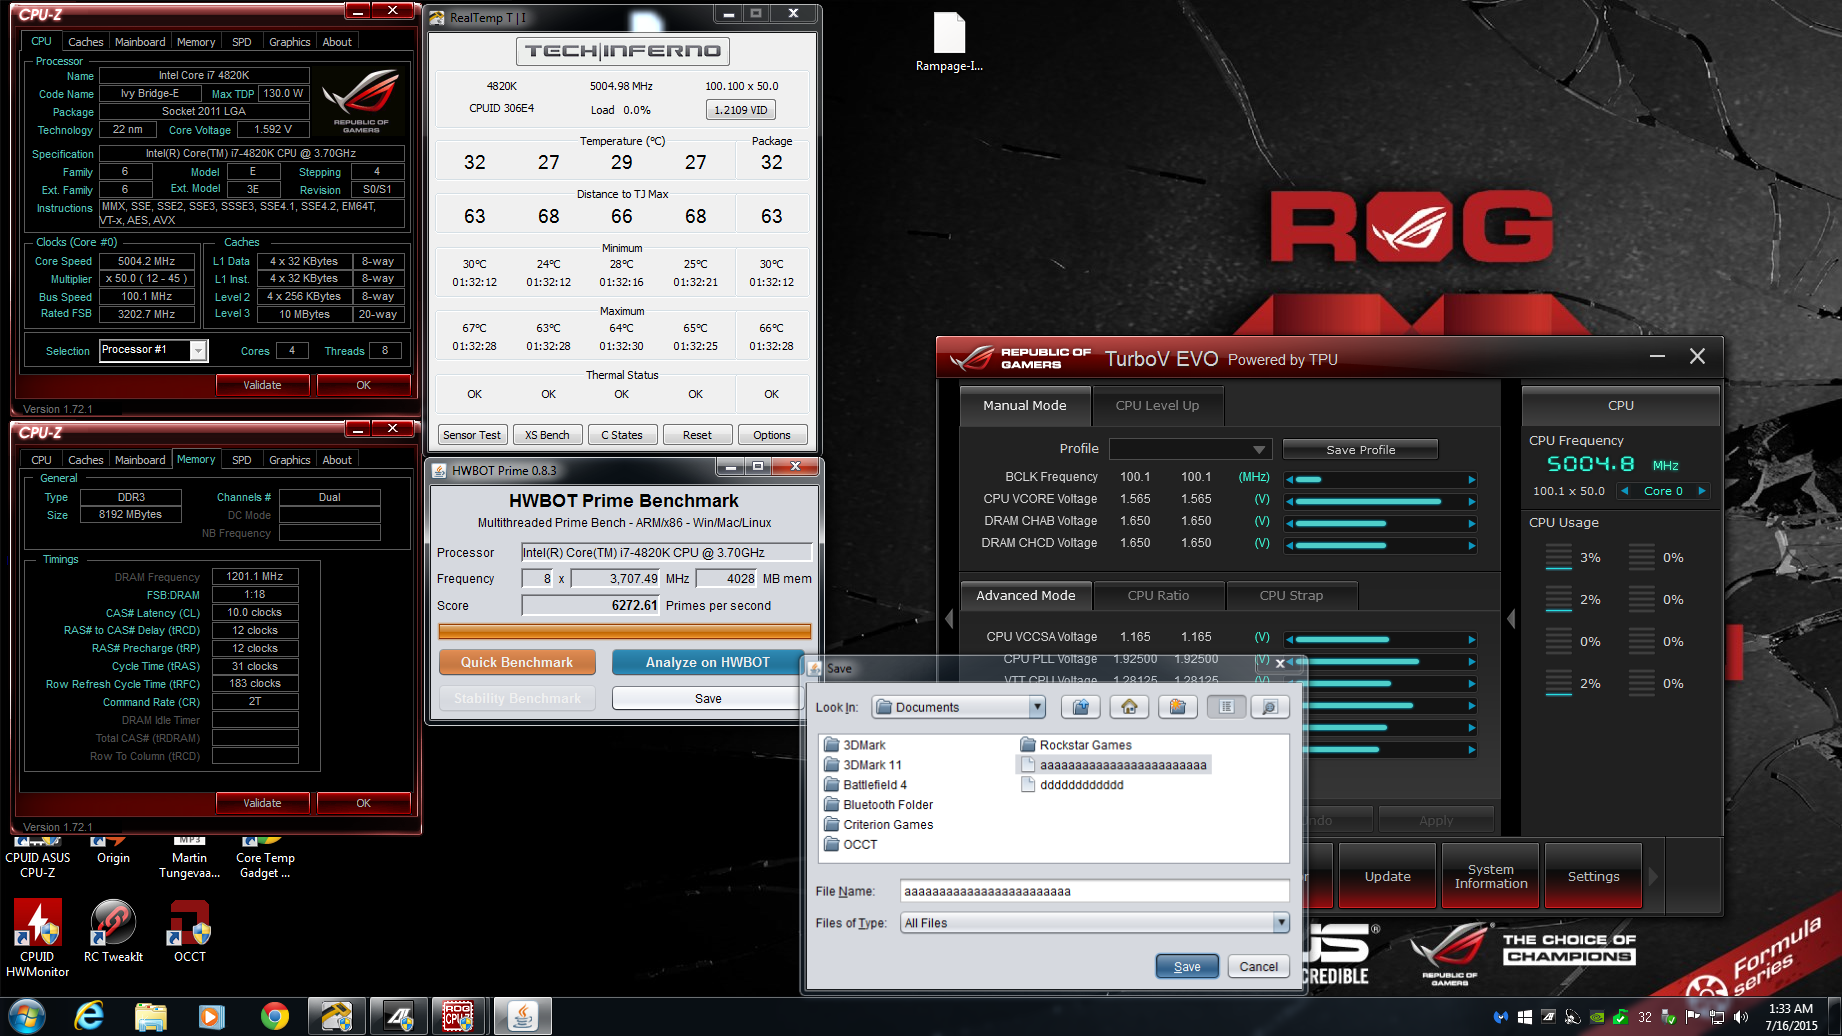Launch Google Chrome from taskbar

[x=274, y=1017]
